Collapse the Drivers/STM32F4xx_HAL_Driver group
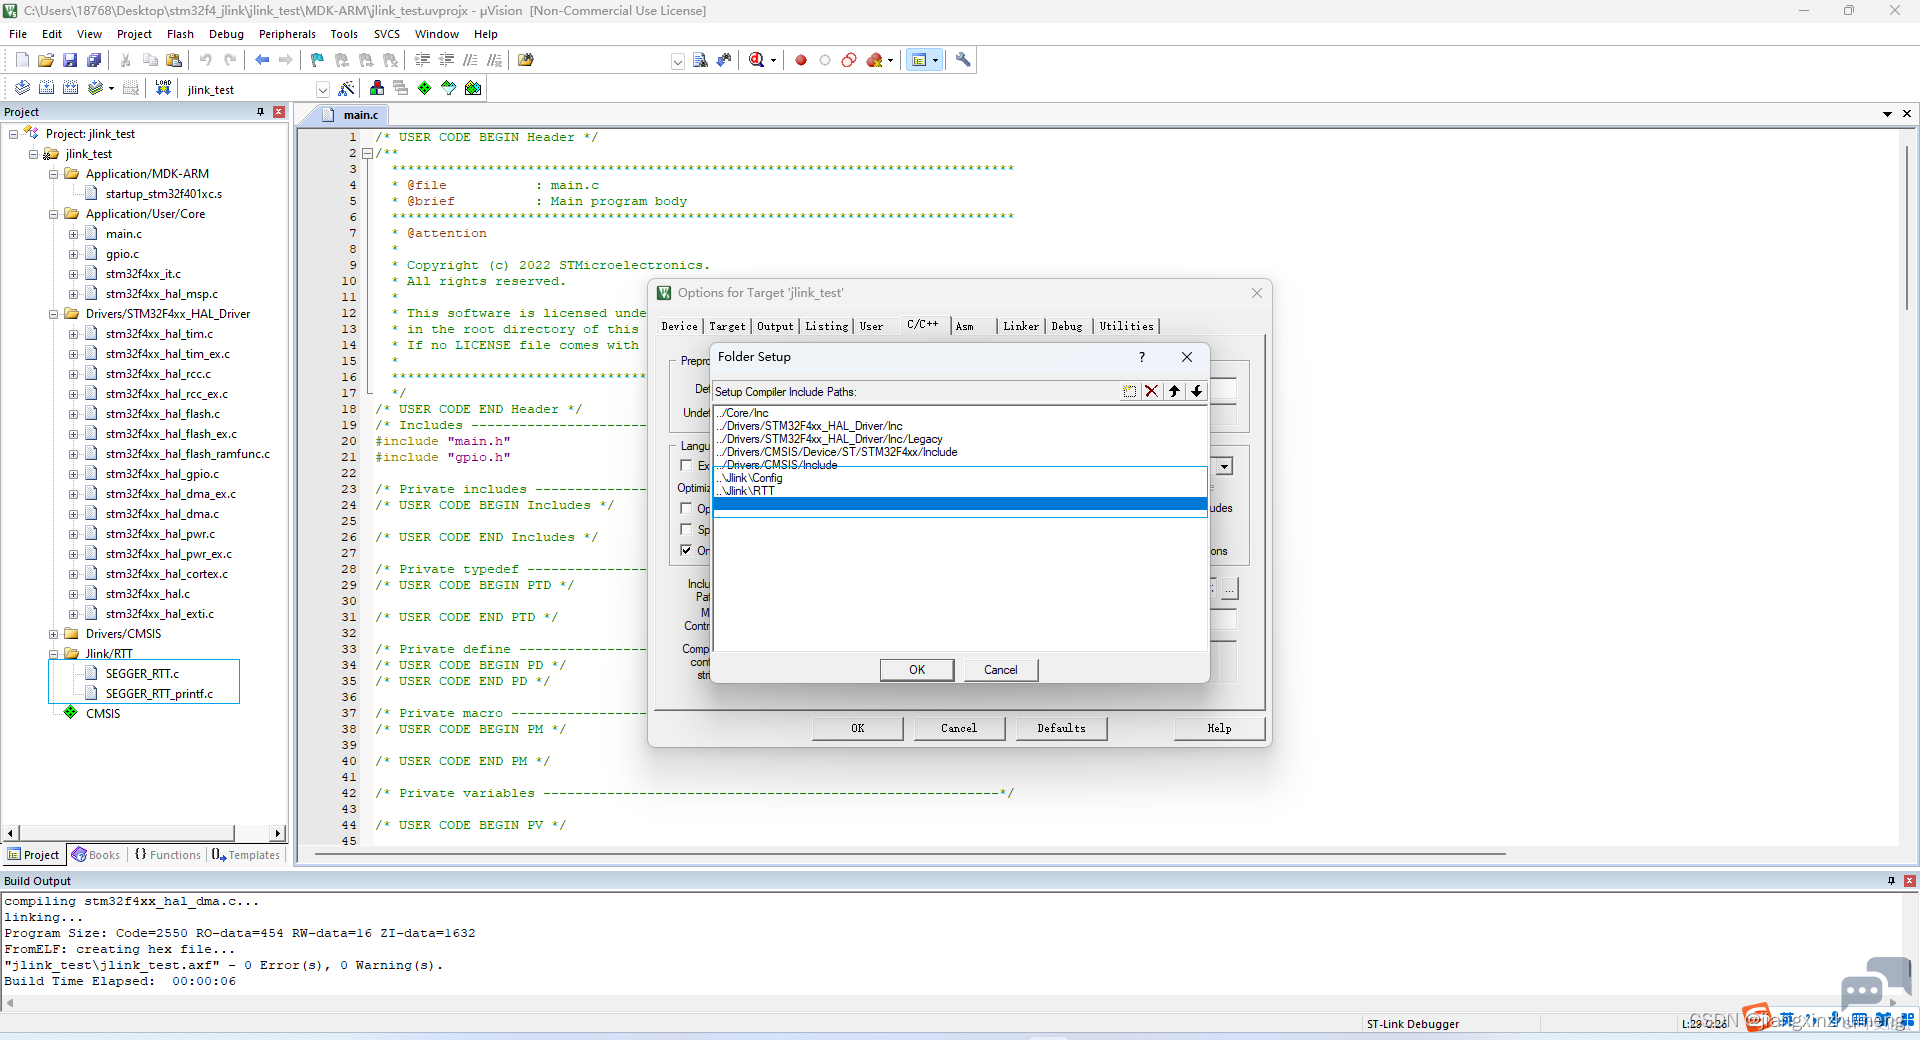 tap(54, 314)
